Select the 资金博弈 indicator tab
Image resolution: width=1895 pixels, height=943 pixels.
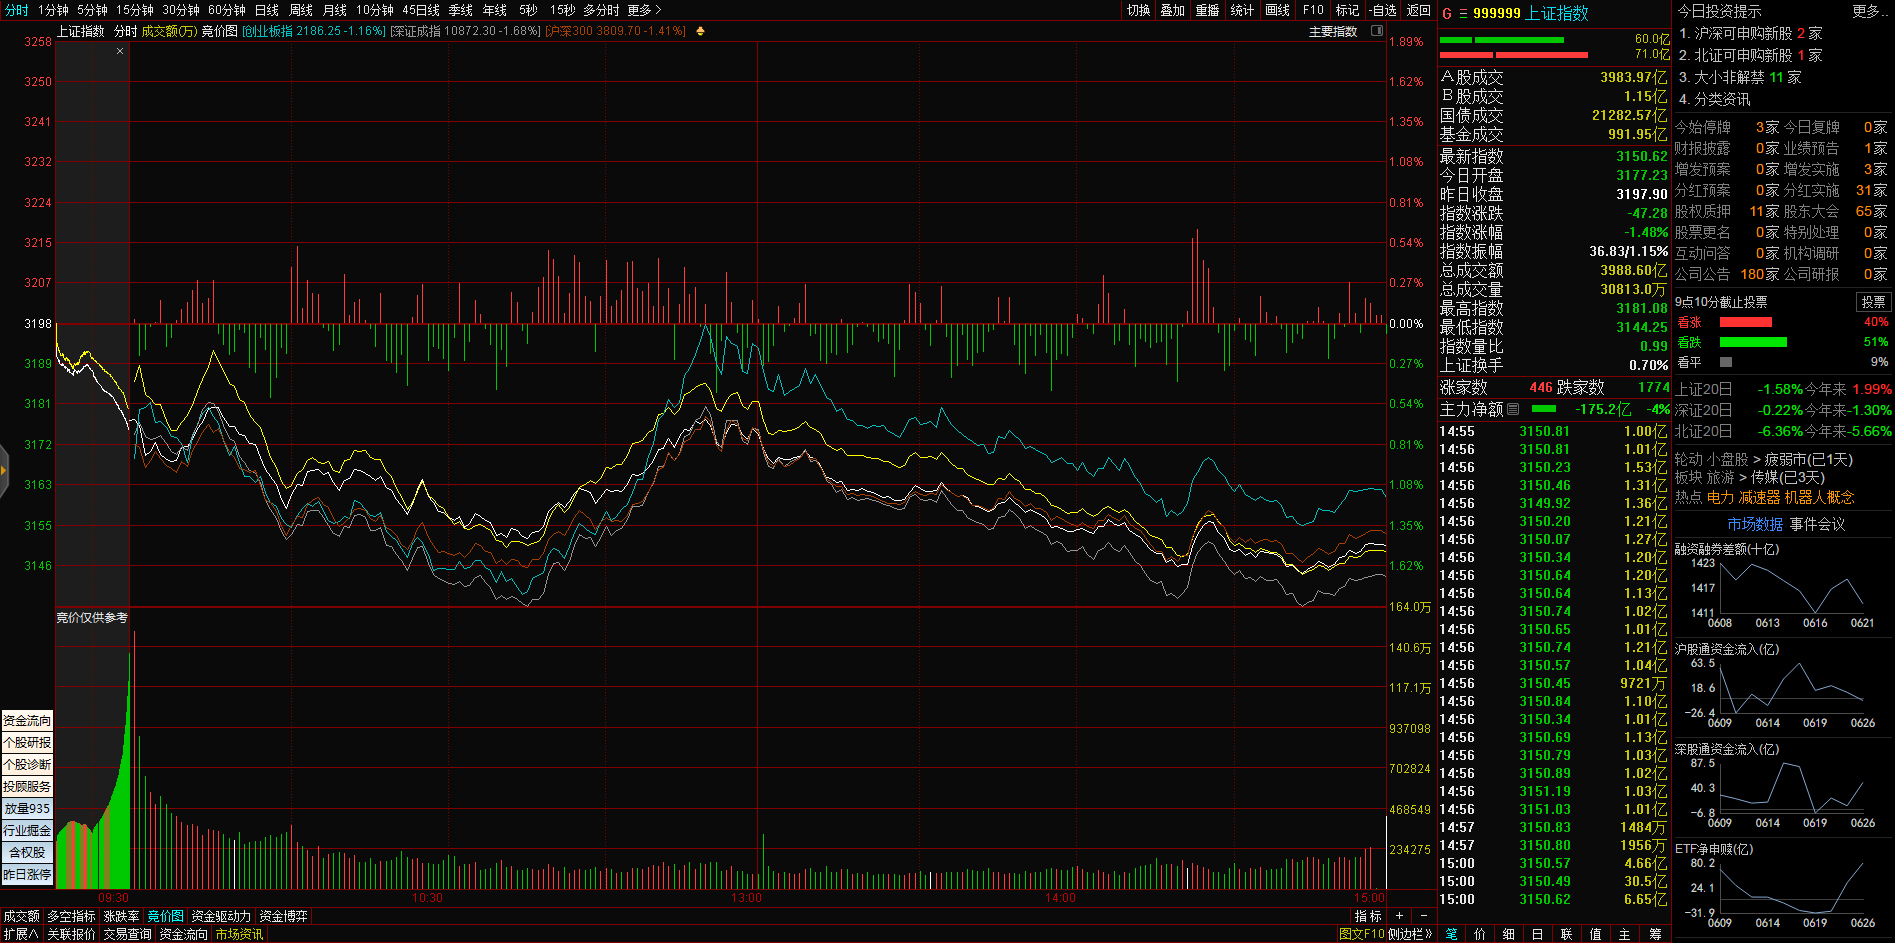pos(283,916)
